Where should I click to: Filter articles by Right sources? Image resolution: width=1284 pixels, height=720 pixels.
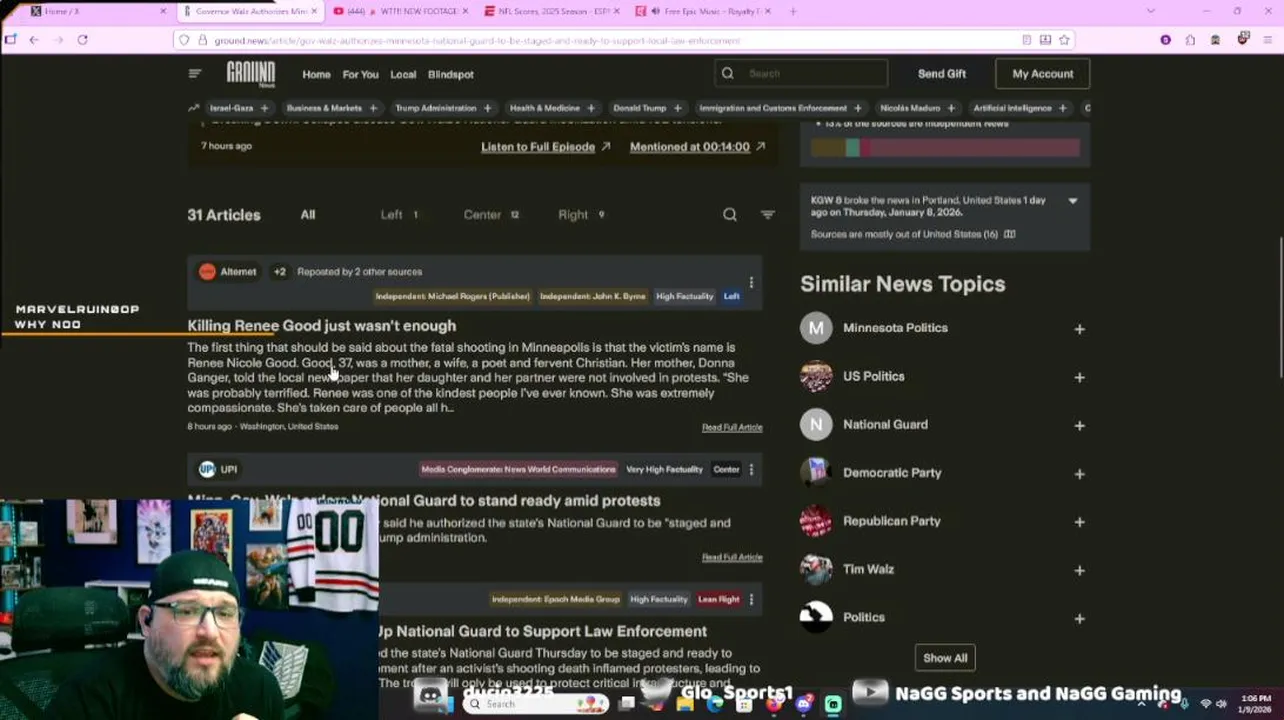(581, 214)
